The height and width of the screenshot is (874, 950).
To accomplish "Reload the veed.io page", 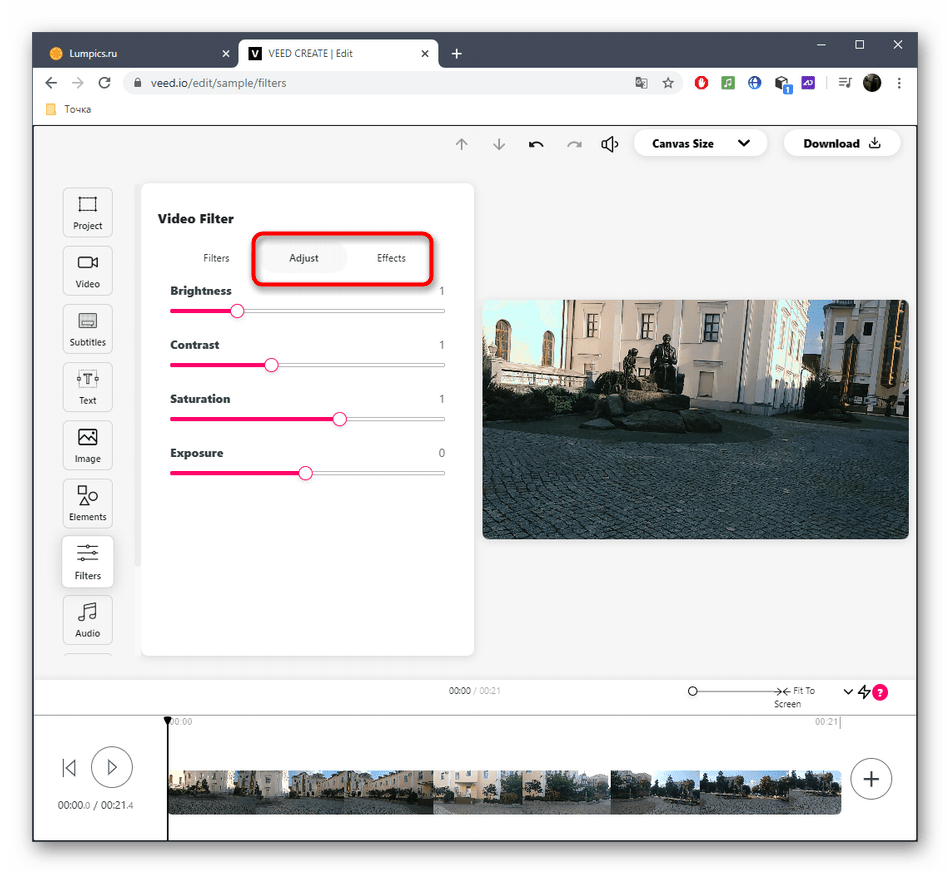I will point(104,83).
